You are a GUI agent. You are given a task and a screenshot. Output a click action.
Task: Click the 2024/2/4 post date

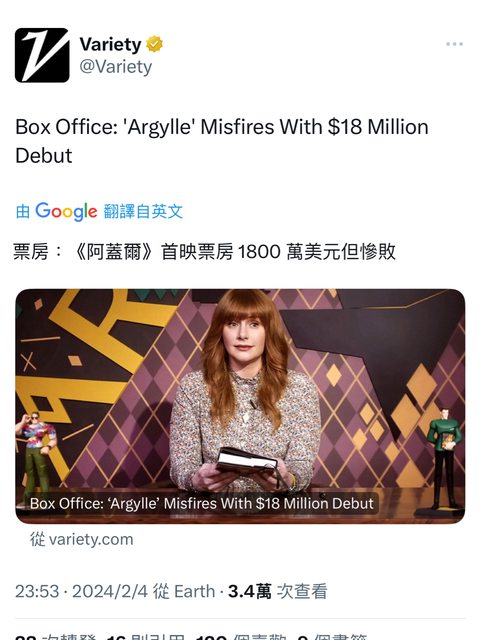pos(110,591)
